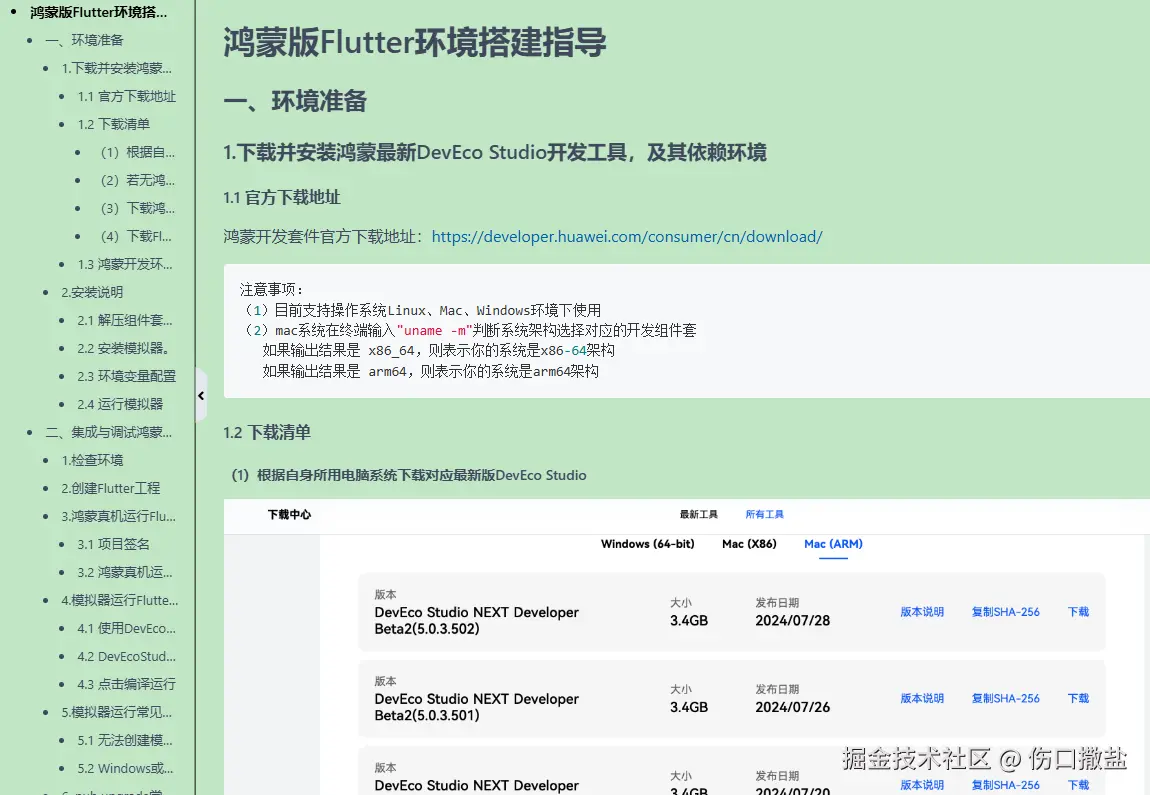Open outline item 4.模拟器运行Flutte...
Viewport: 1150px width, 795px height.
point(120,600)
